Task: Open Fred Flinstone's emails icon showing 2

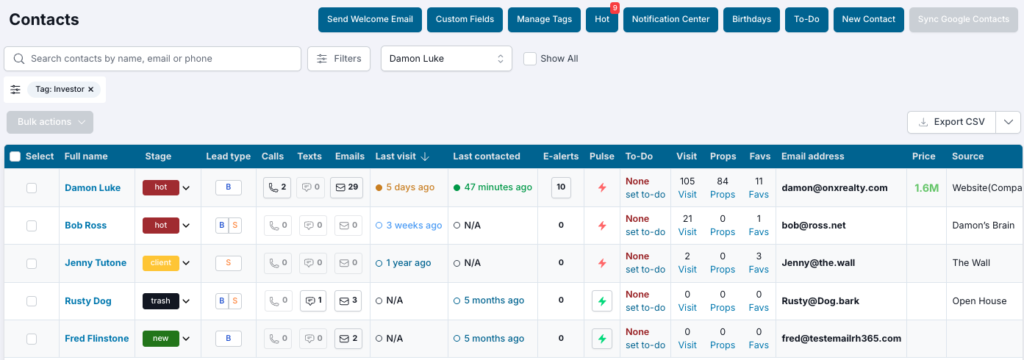Action: 347,338
